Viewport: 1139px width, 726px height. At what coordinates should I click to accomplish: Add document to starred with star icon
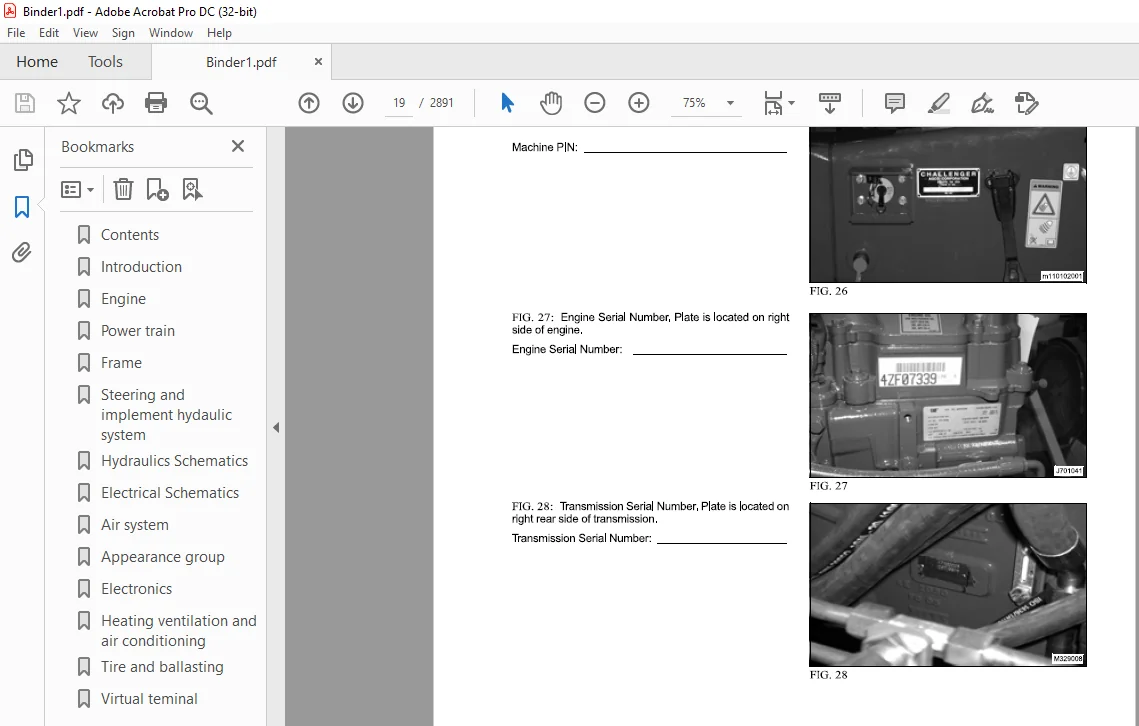coord(69,103)
